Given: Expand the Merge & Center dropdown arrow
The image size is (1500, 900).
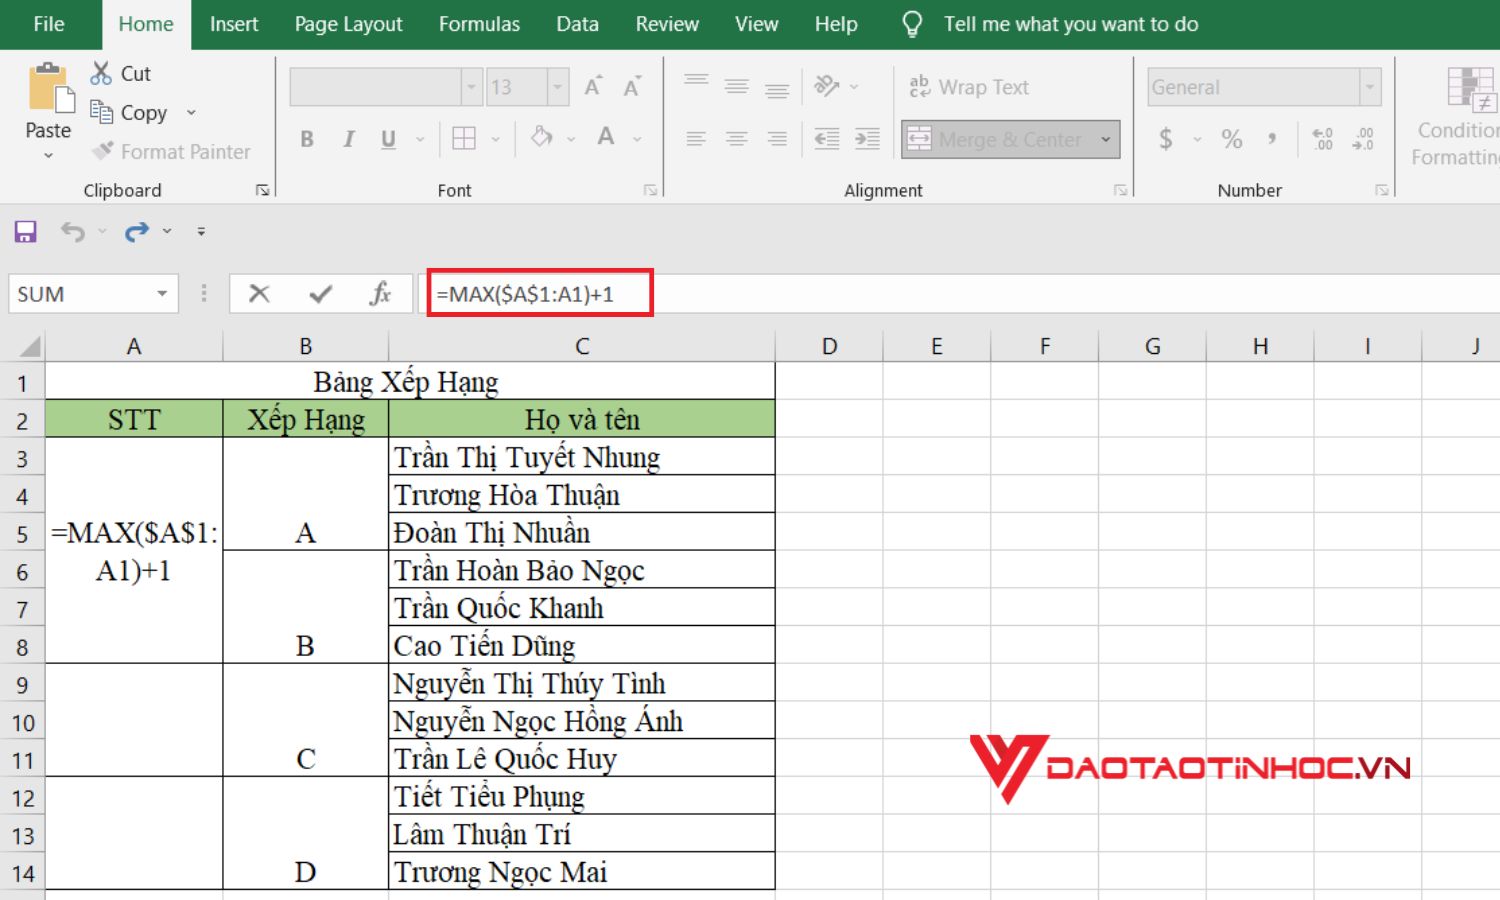Looking at the screenshot, I should (x=1106, y=139).
